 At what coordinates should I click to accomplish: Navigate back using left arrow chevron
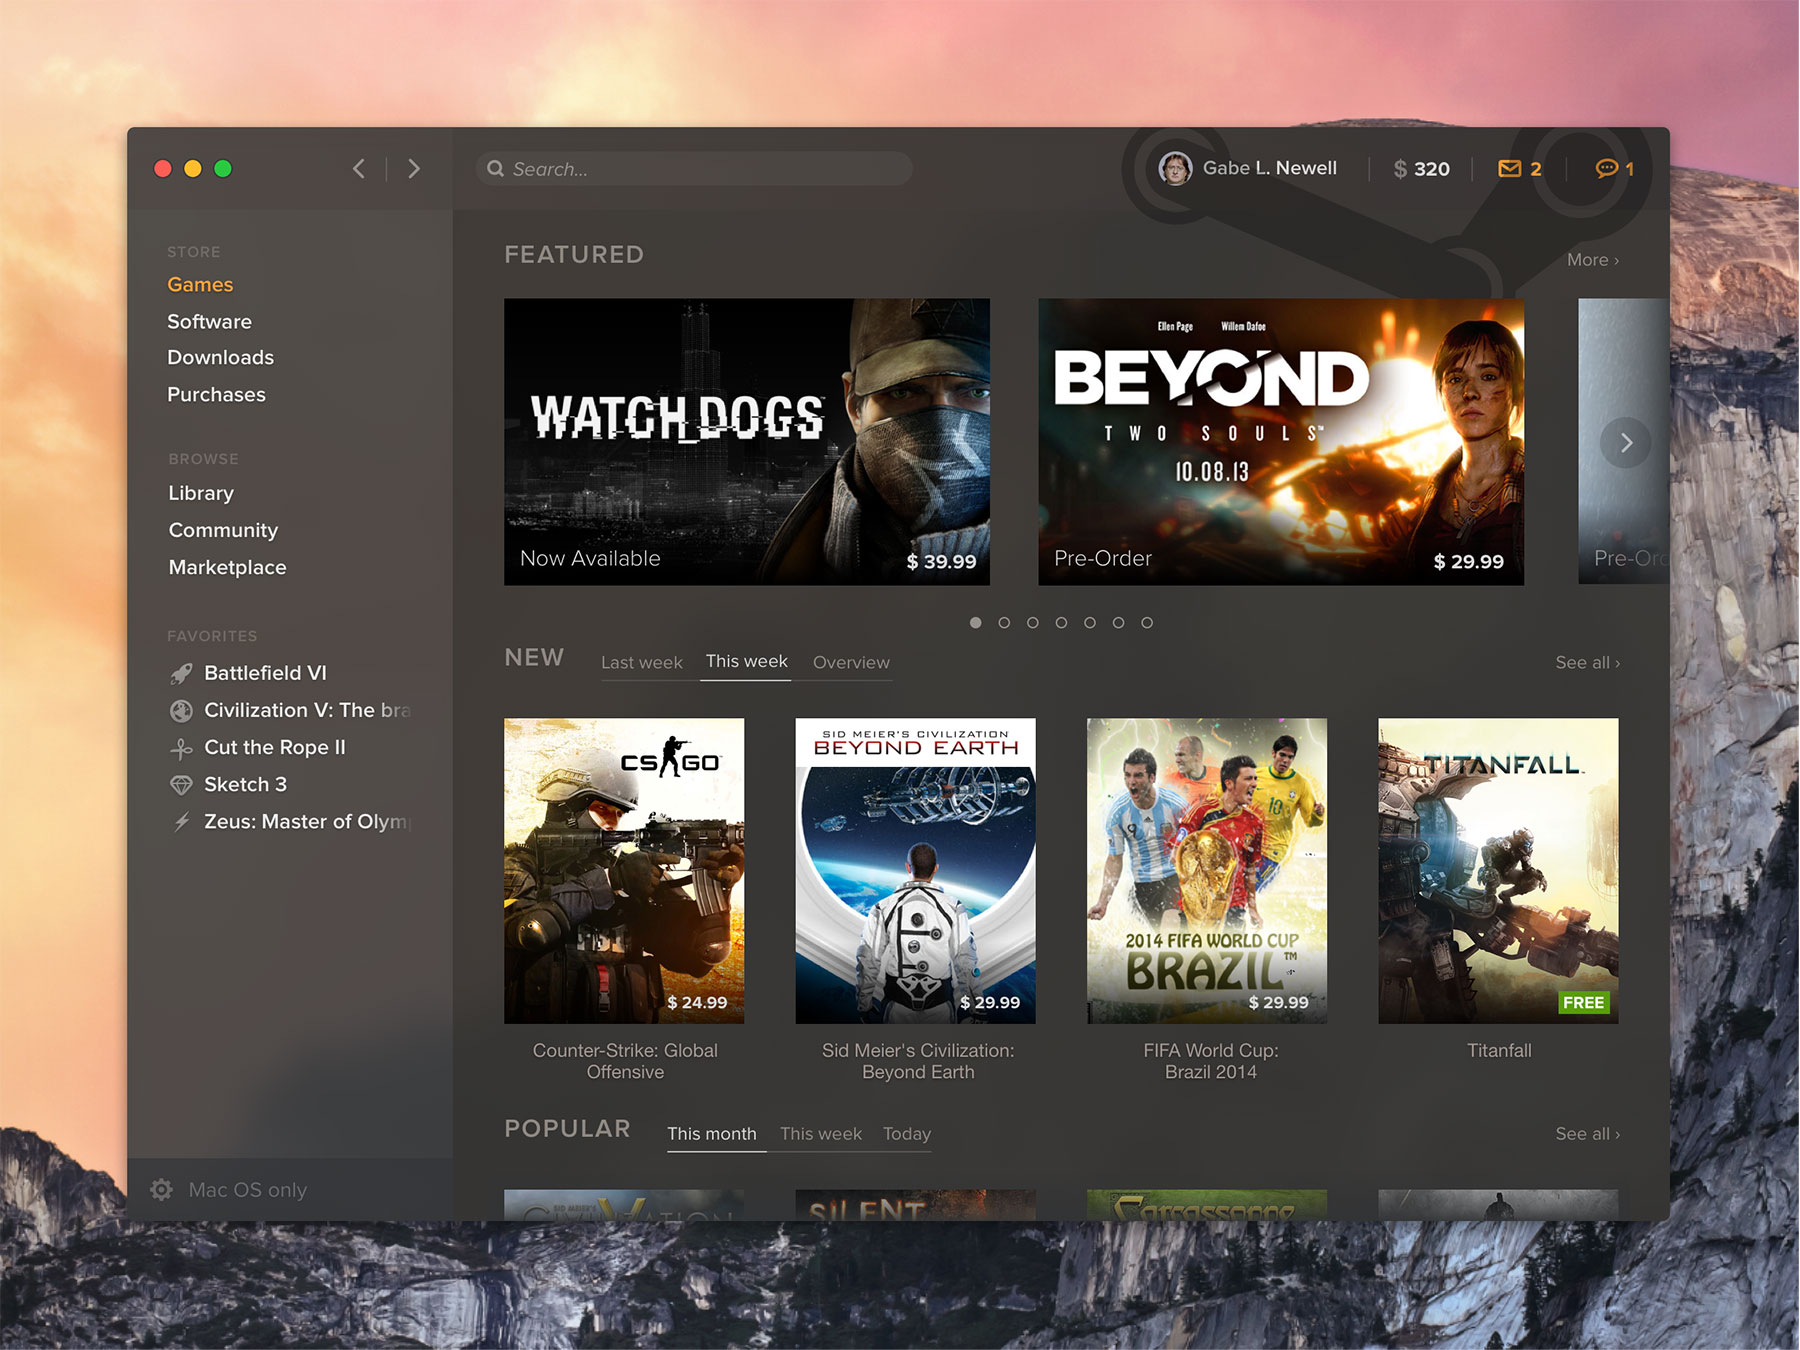coord(358,168)
